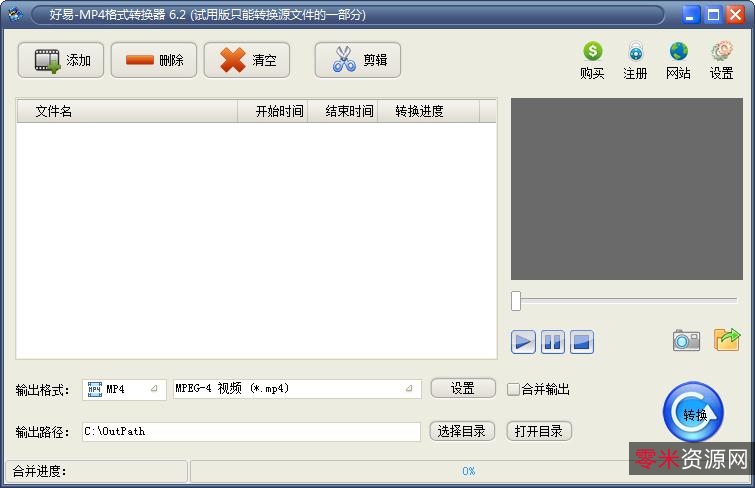Play the preview video
The image size is (755, 488).
[x=523, y=342]
